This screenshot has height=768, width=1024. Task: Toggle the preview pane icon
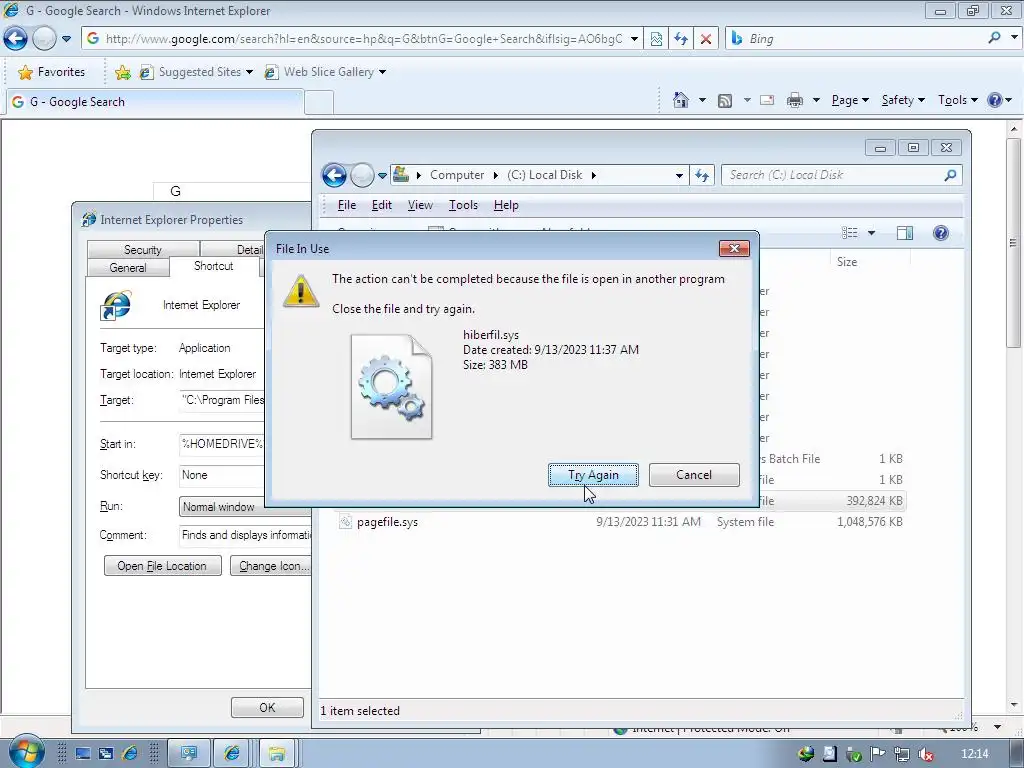pyautogui.click(x=904, y=233)
